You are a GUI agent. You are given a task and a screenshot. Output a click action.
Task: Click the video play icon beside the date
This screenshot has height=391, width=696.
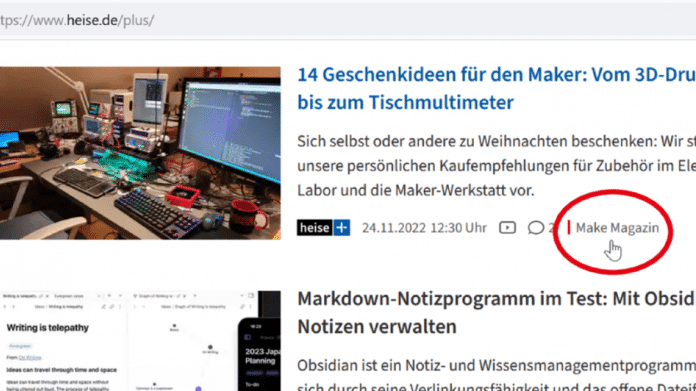click(507, 228)
